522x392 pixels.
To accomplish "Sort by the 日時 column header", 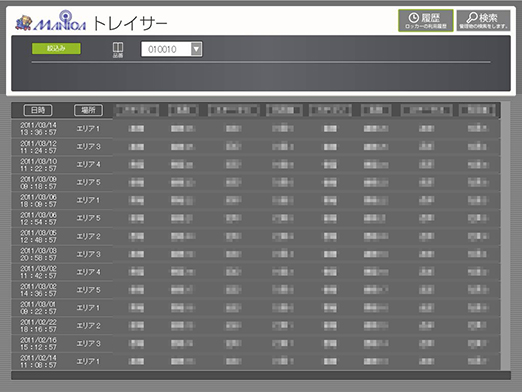I will (38, 110).
